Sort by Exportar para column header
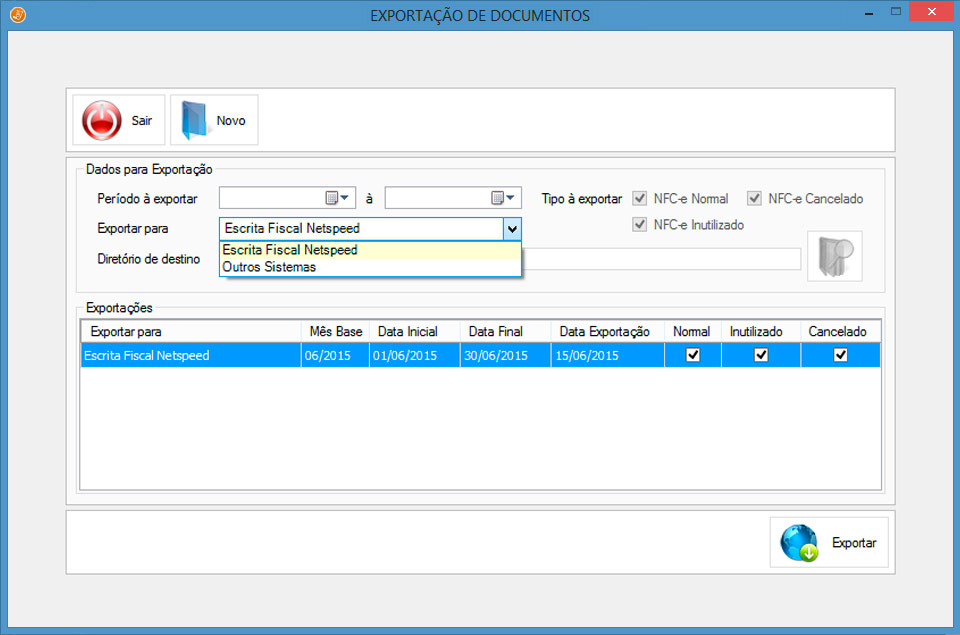This screenshot has height=635, width=960. [x=190, y=332]
